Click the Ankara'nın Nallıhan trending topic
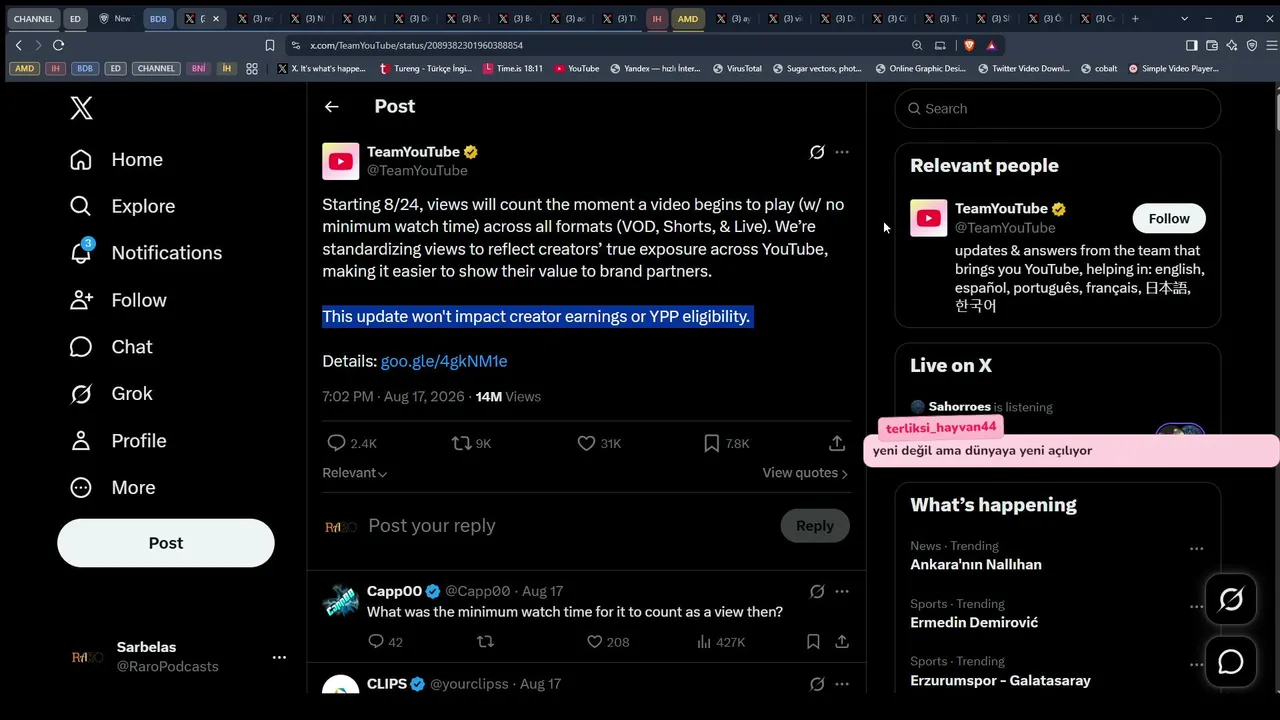 (x=976, y=565)
